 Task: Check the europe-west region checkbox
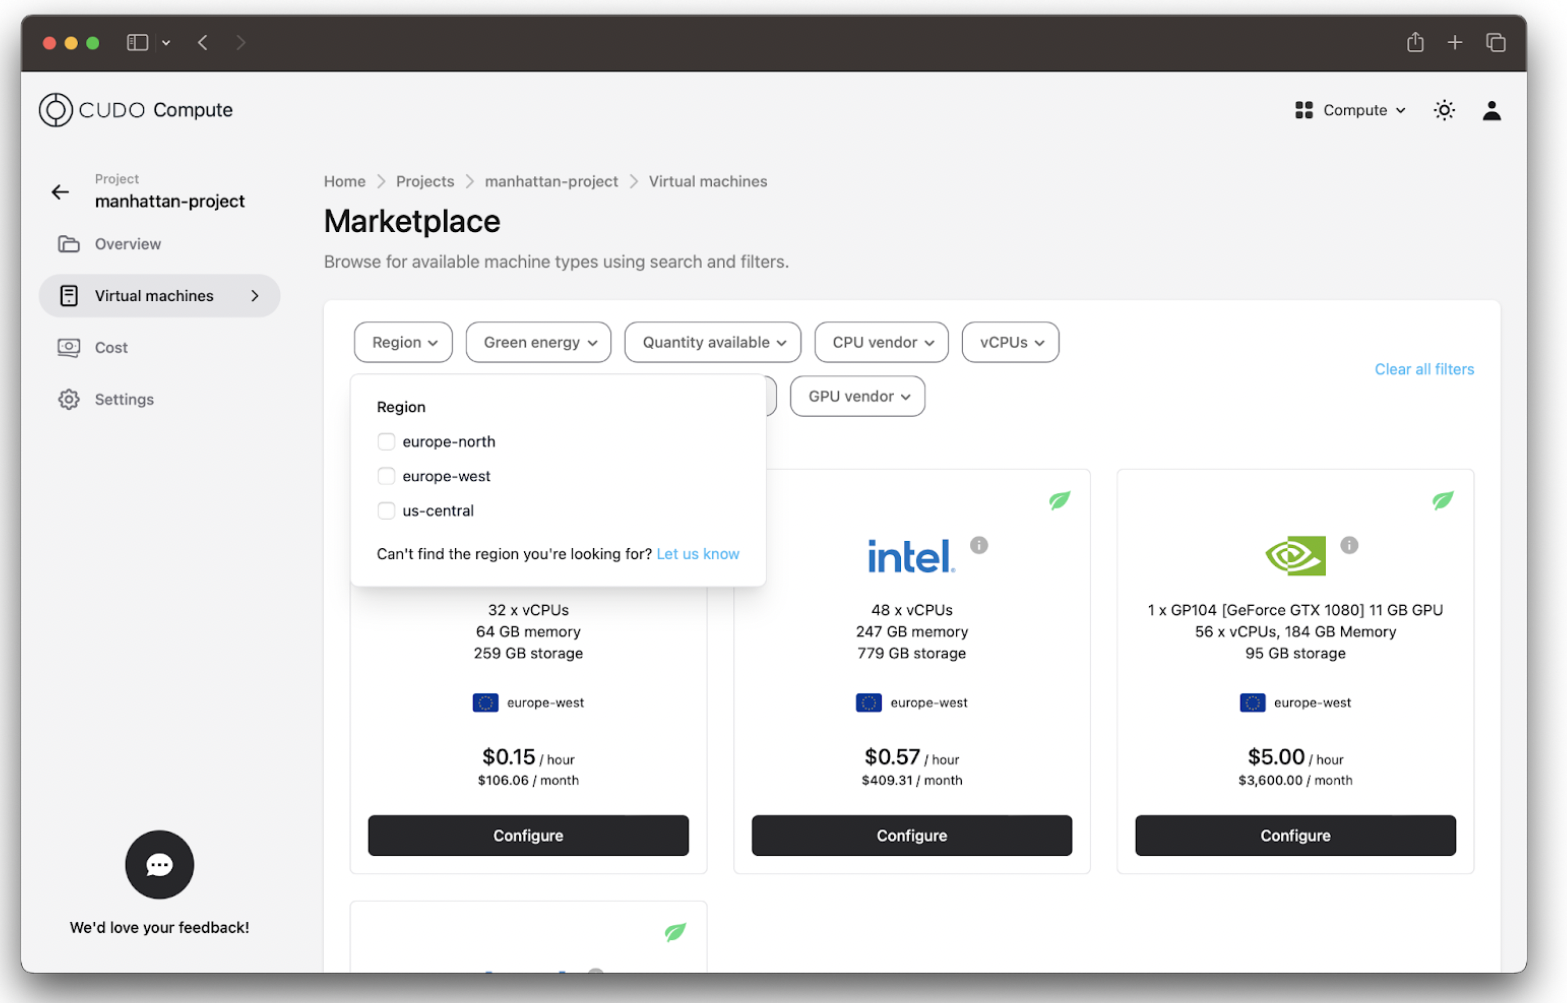click(386, 476)
